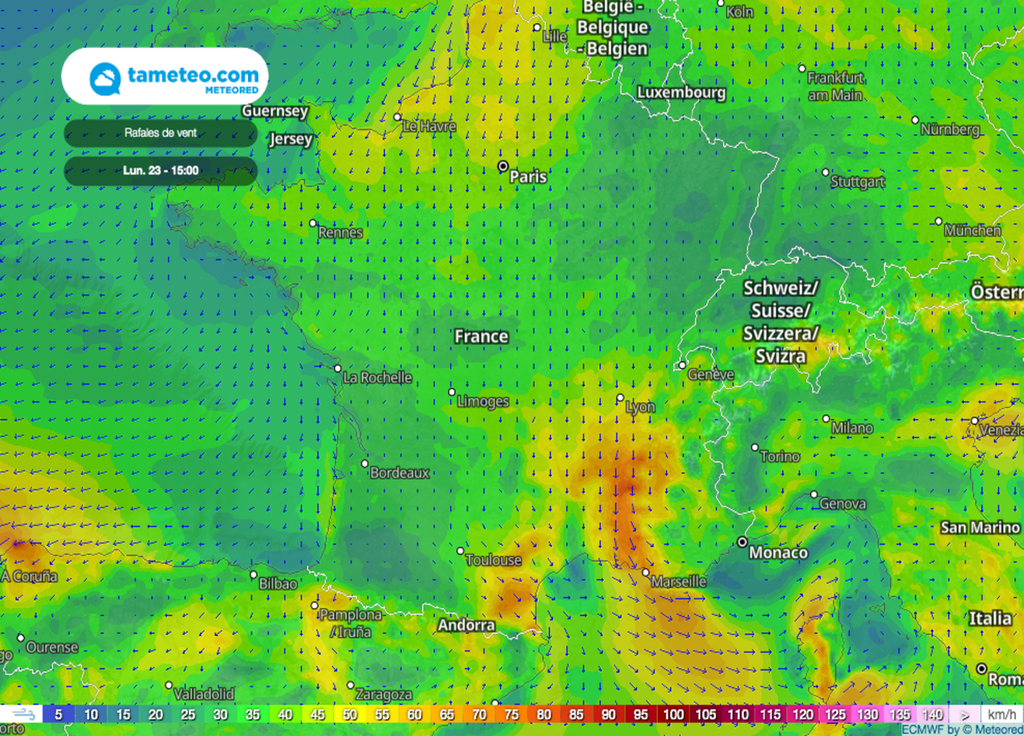Click the Köln city label

point(740,12)
